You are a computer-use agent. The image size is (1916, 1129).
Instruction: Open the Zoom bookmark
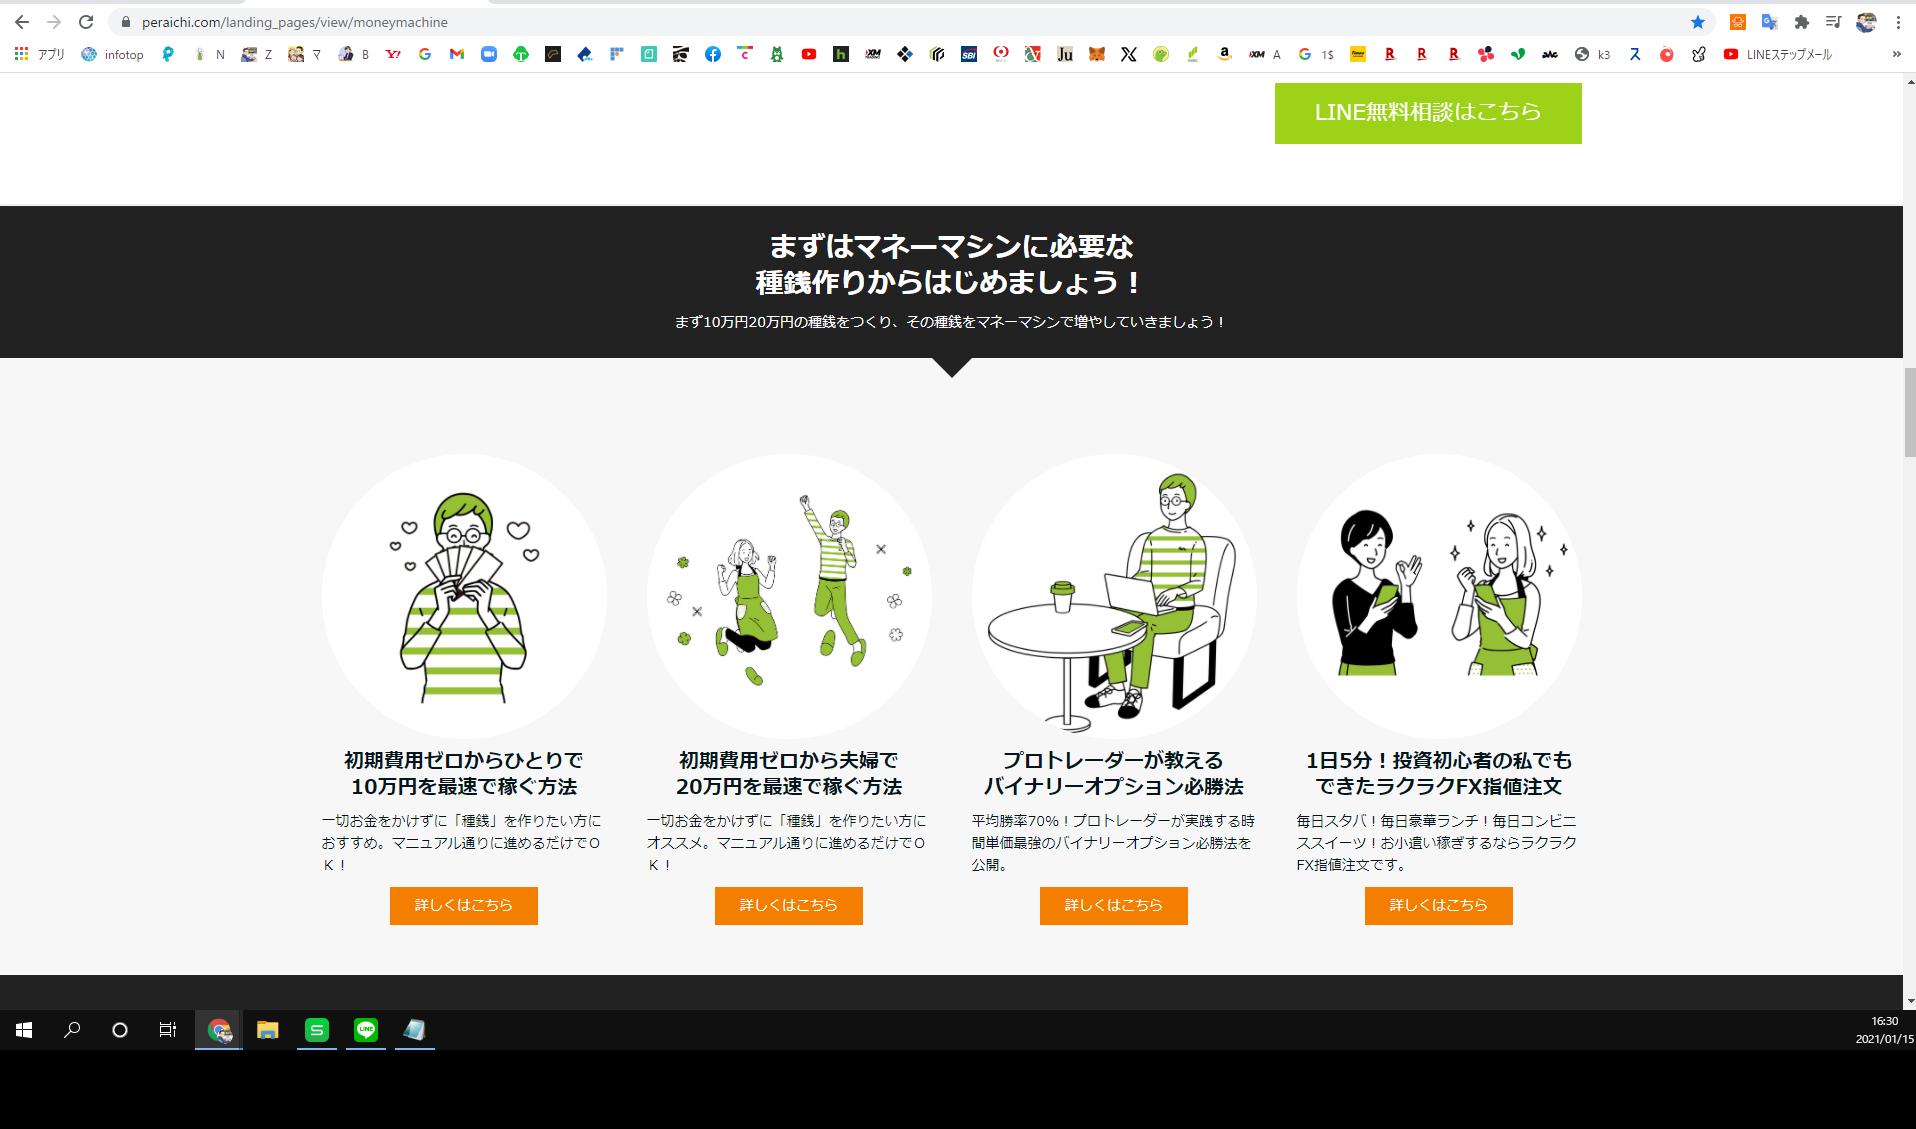[489, 54]
